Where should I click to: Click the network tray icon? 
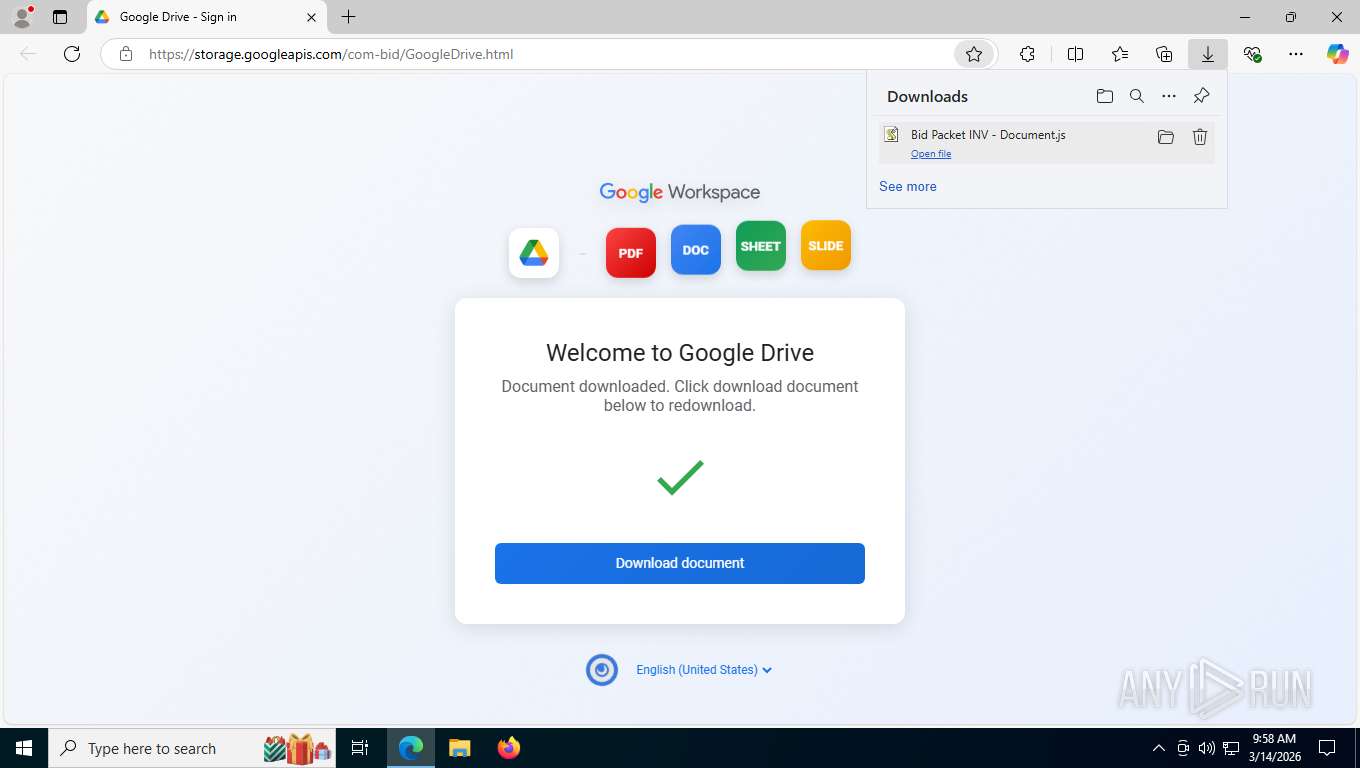click(1231, 748)
